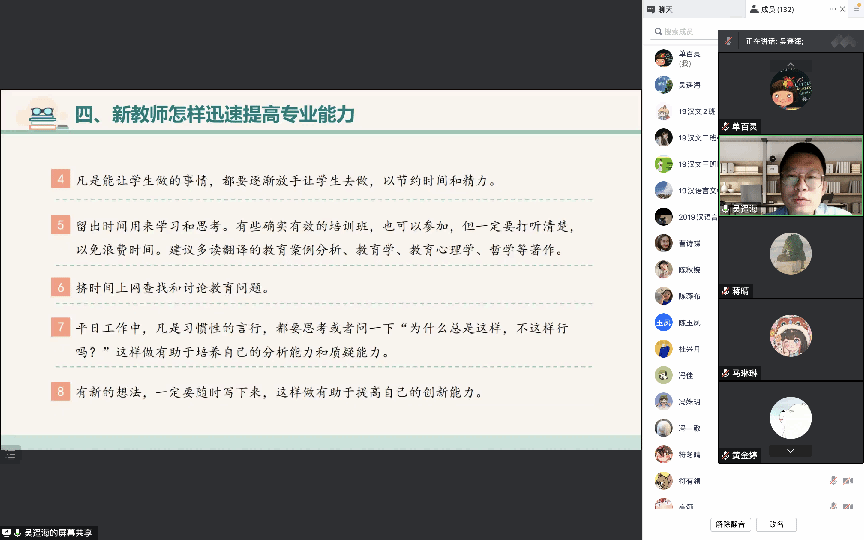Click the button right of 请求发言
Viewport: 864px width, 540px height.
pos(776,524)
